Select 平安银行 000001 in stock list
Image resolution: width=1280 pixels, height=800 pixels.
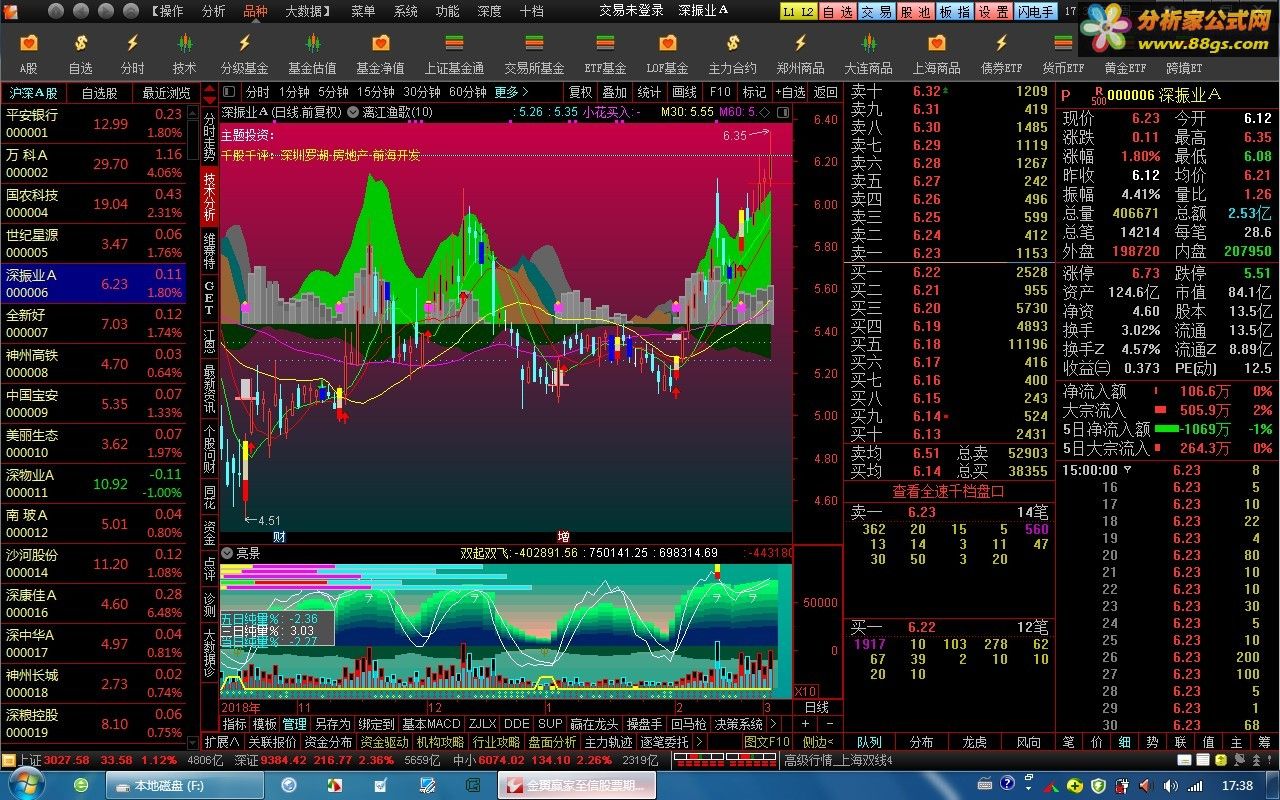(x=94, y=124)
